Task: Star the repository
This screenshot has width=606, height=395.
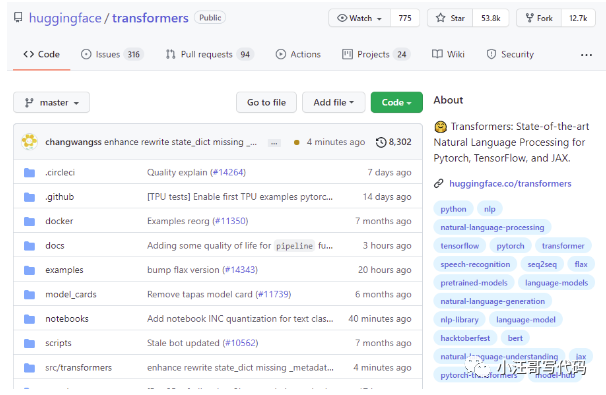Action: pos(450,18)
